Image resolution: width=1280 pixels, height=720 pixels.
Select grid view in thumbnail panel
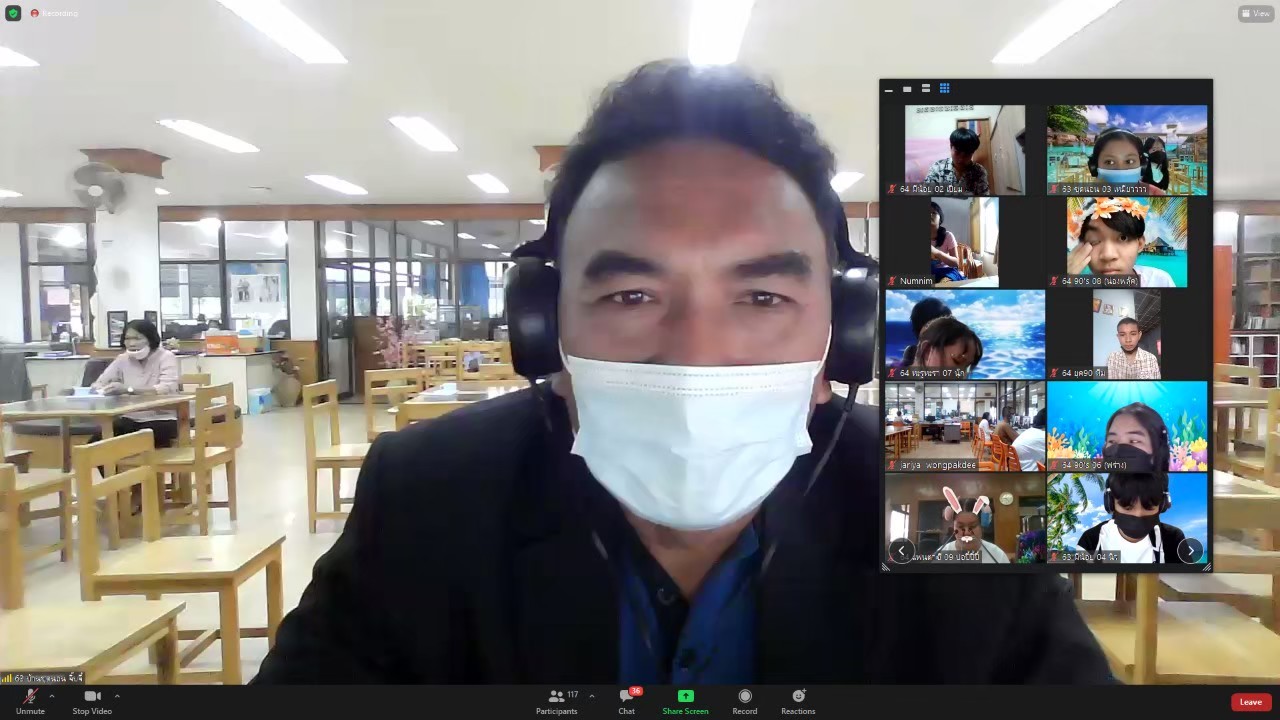(x=944, y=89)
